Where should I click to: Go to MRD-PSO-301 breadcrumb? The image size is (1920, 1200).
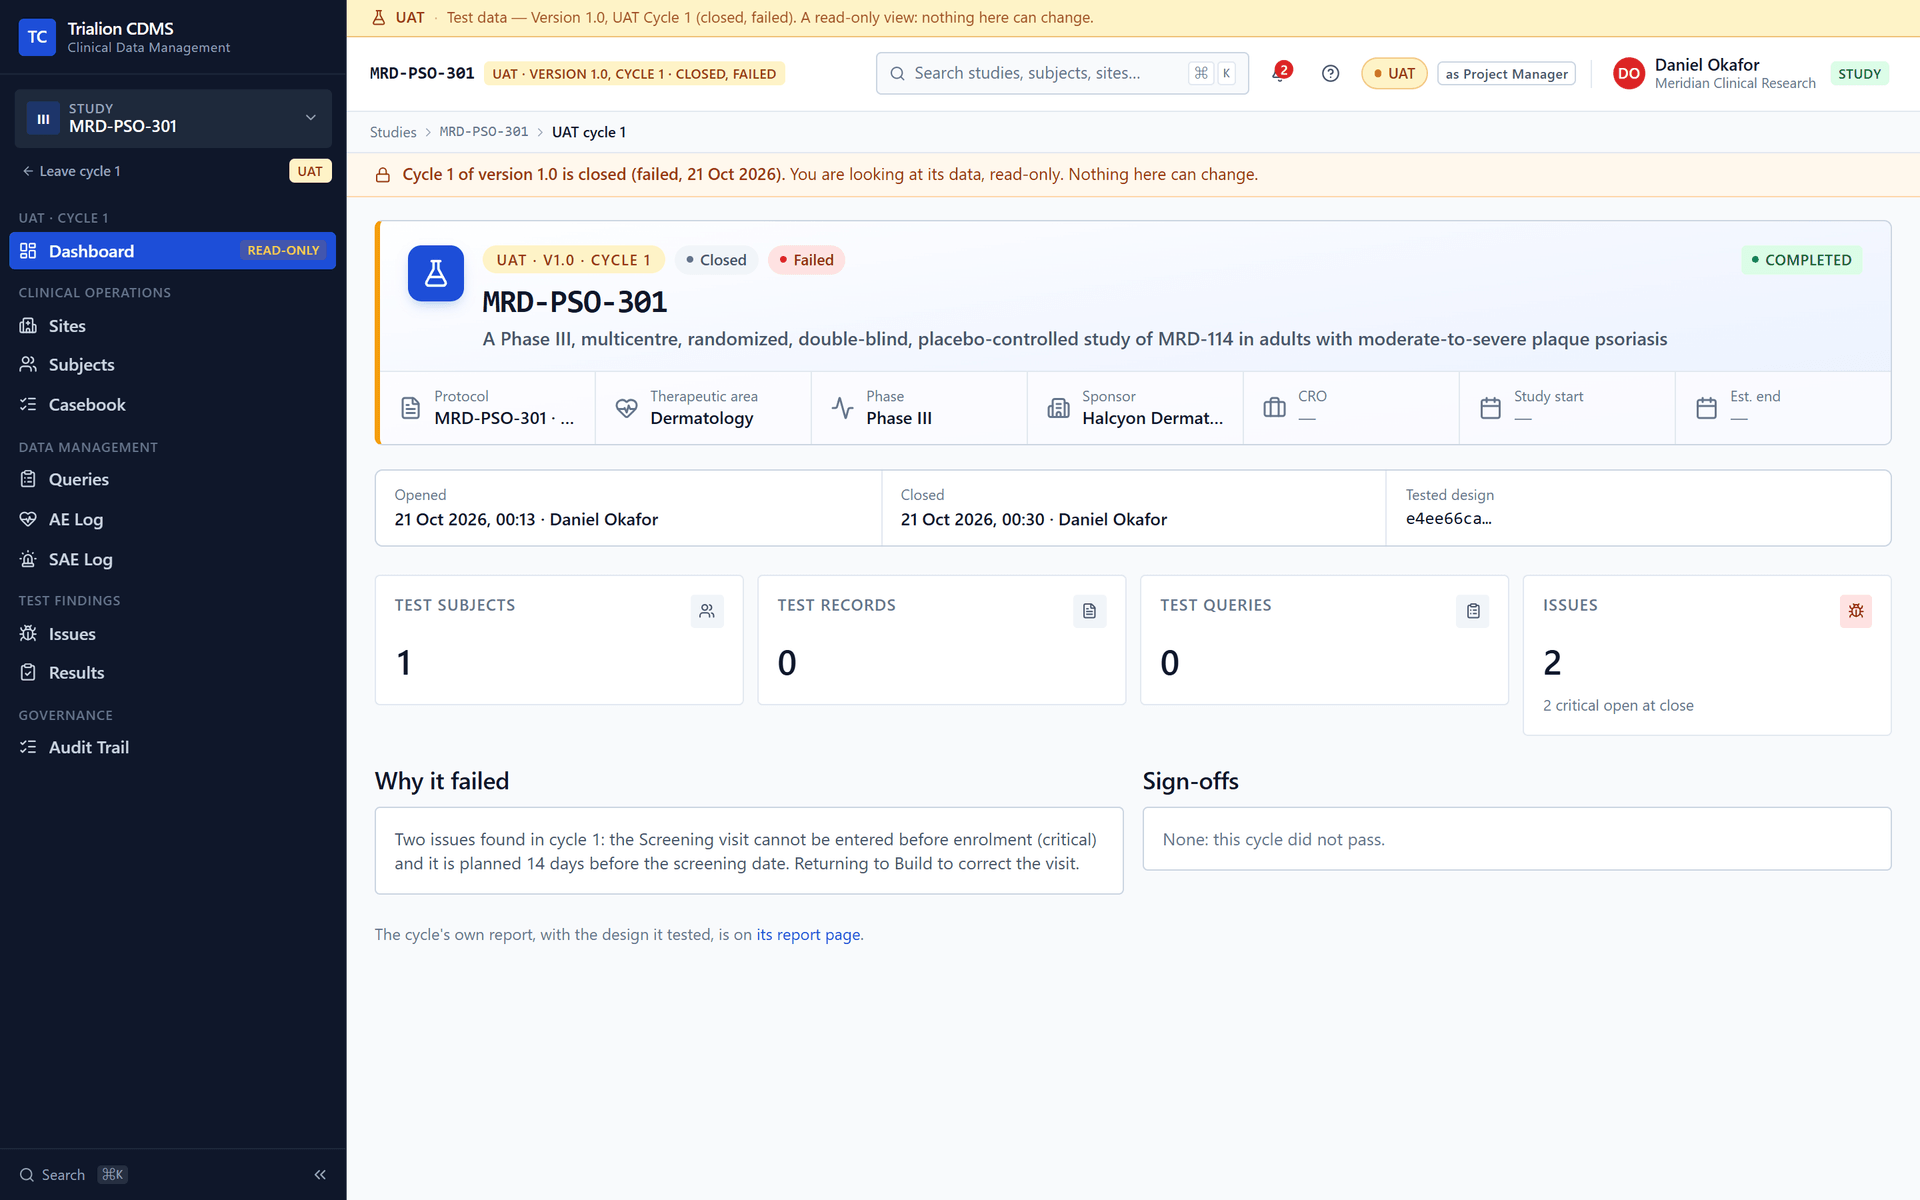[x=484, y=132]
